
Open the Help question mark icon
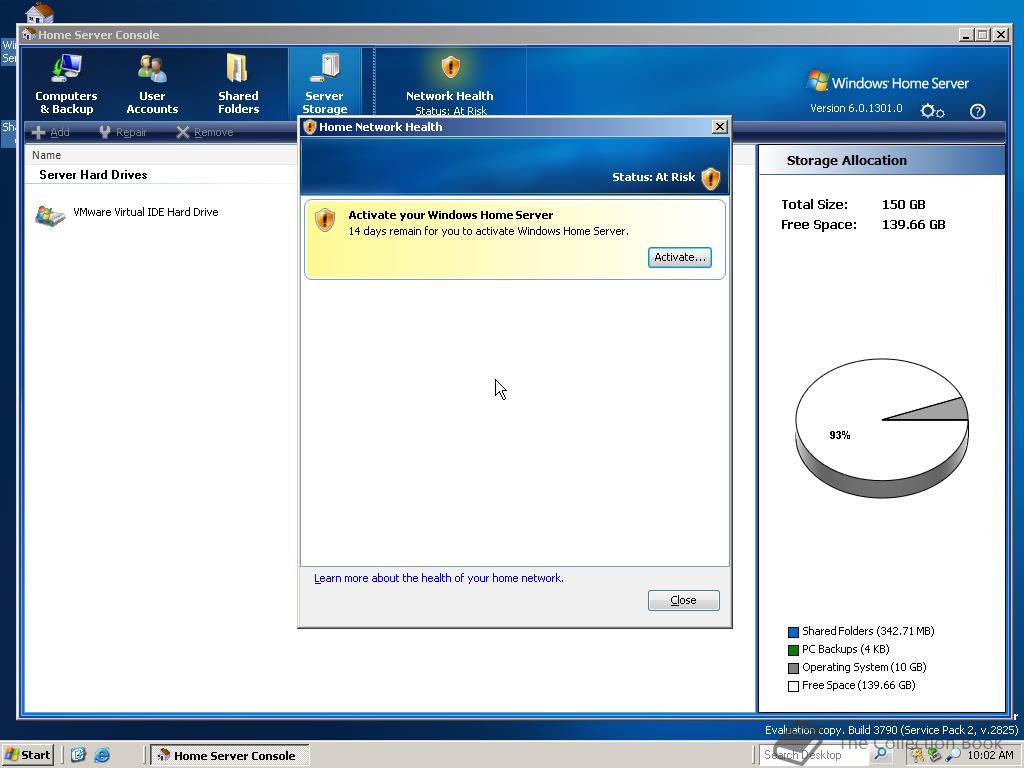[977, 111]
